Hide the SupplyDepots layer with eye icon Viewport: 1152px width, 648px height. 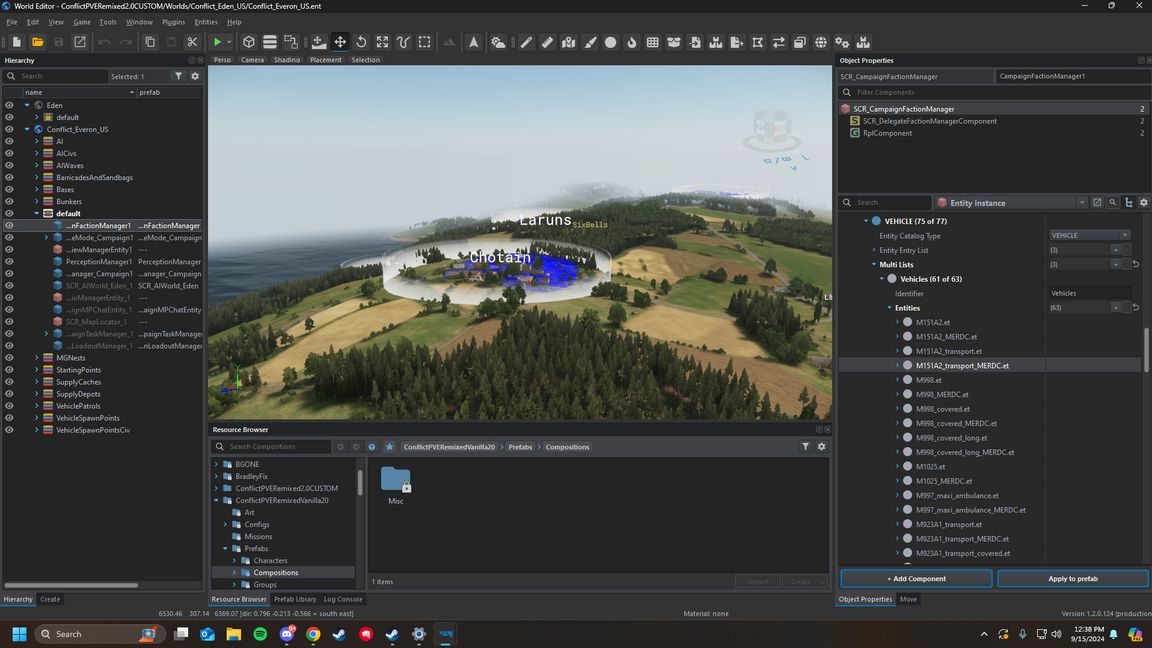pos(9,394)
